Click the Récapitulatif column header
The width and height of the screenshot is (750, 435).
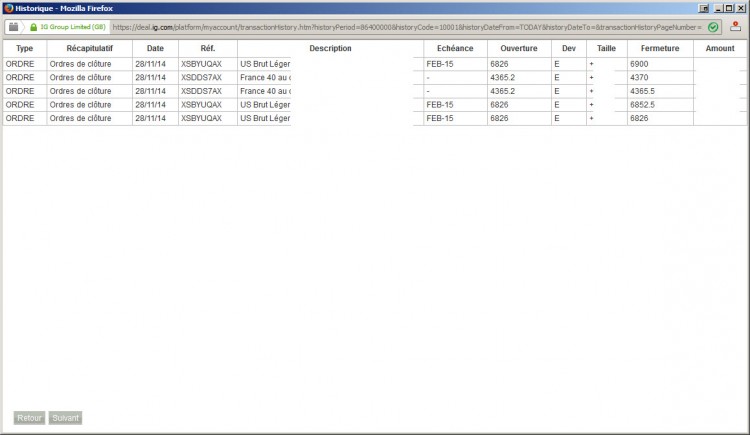click(89, 48)
